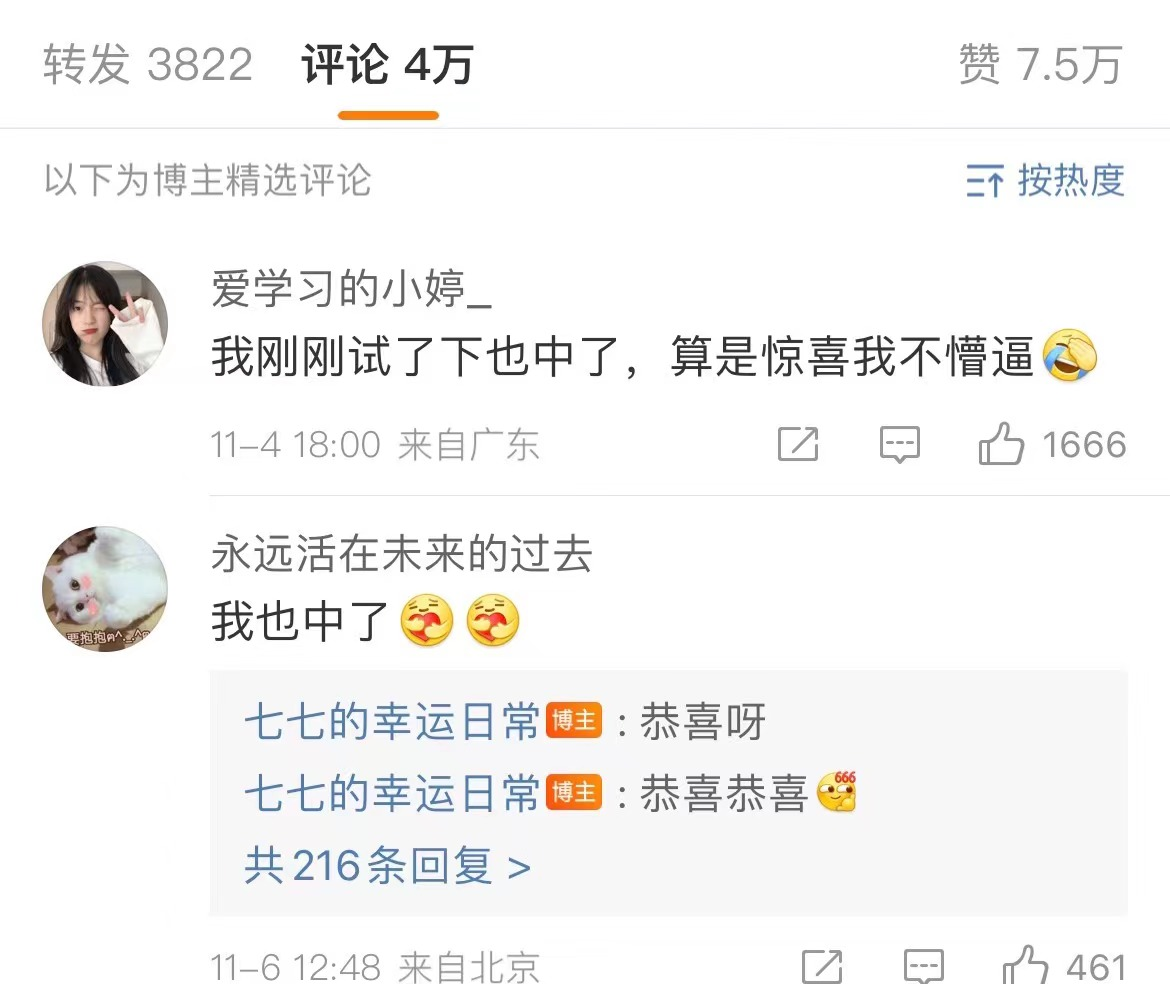Viewport: 1170px width, 984px height.
Task: Select the 评论 4万 tab
Action: pos(387,64)
